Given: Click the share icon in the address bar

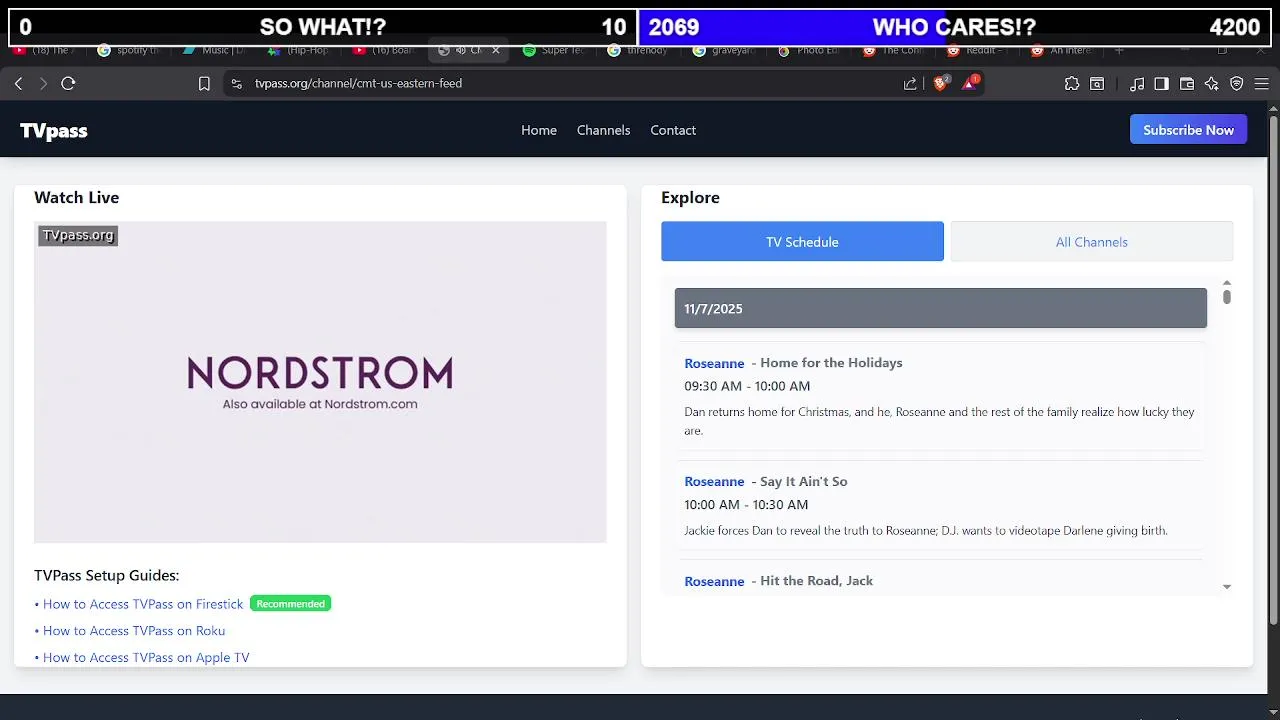Looking at the screenshot, I should pos(910,84).
